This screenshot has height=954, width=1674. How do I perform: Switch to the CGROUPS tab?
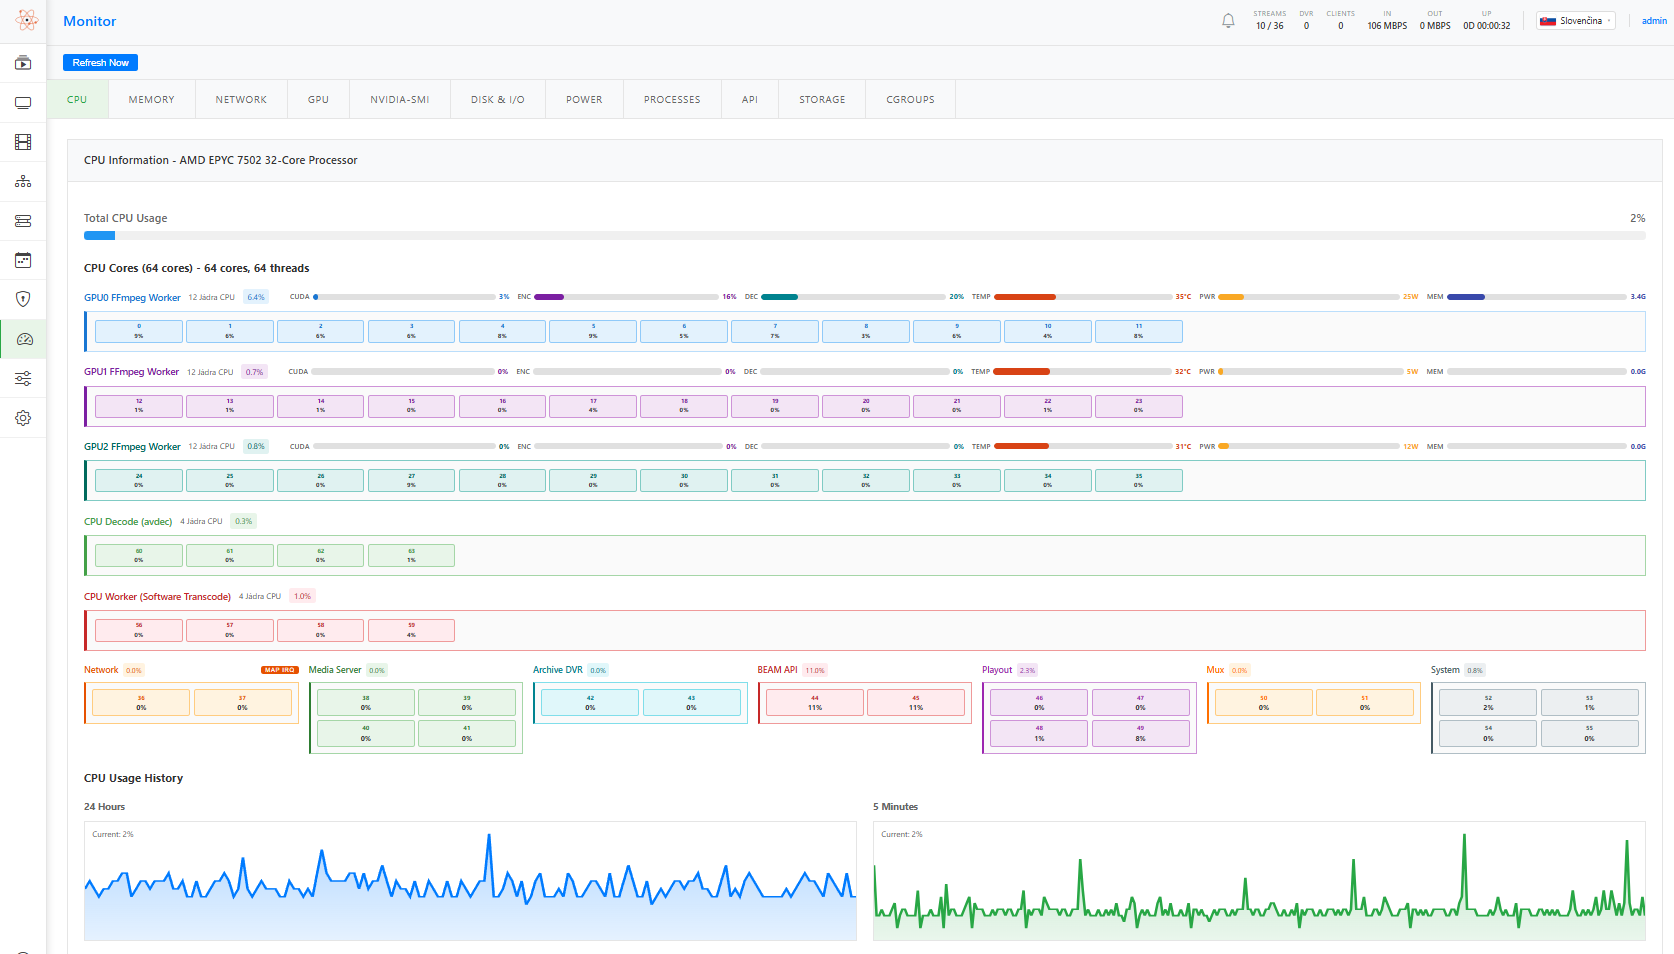point(910,100)
